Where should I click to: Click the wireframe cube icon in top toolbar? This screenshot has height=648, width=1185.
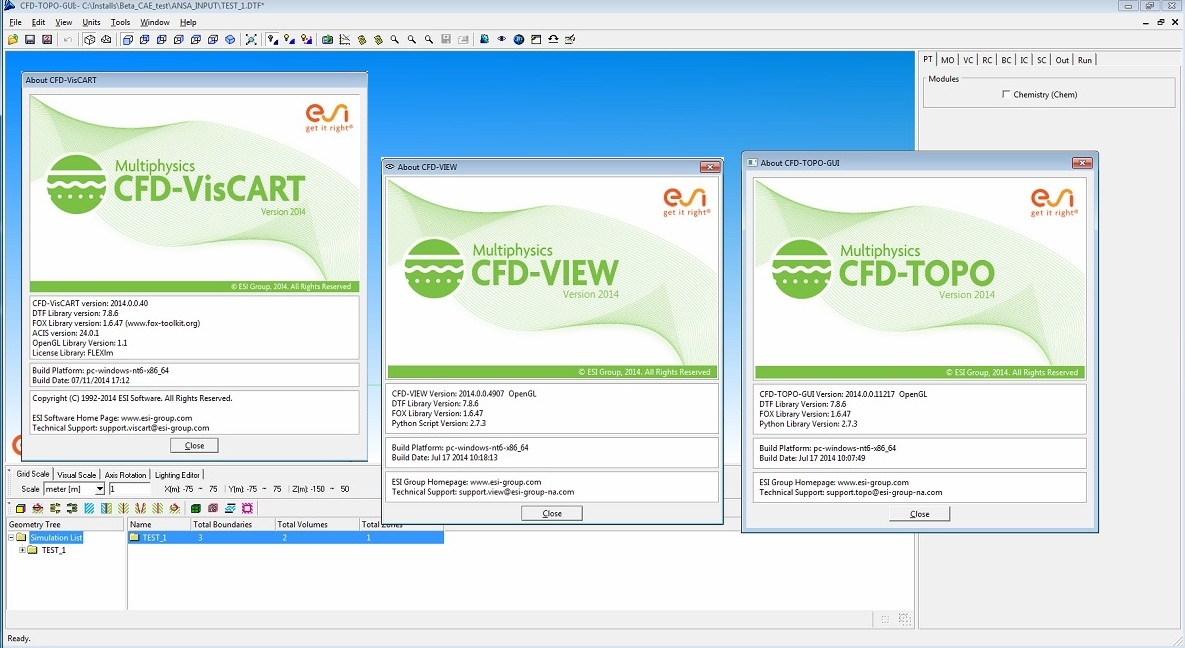(89, 39)
